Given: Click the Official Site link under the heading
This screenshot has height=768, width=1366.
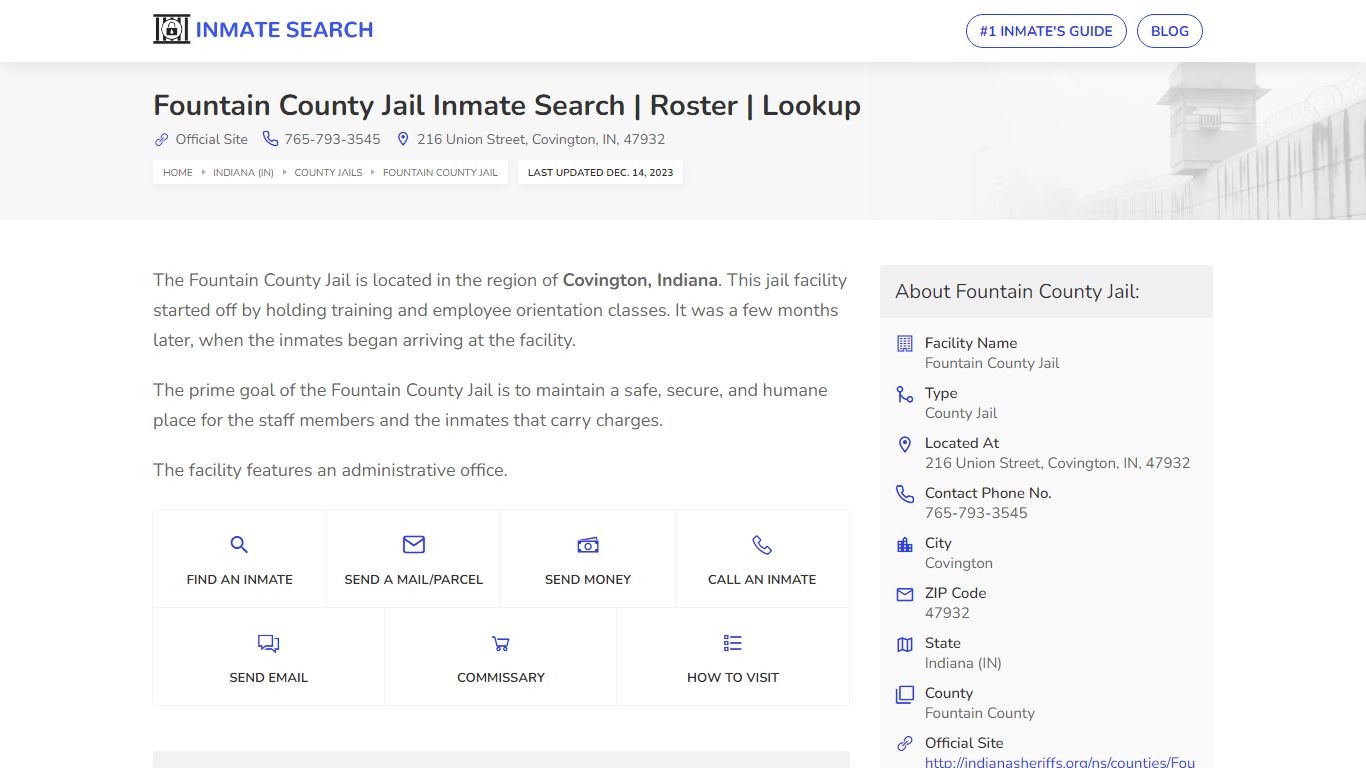Looking at the screenshot, I should 211,139.
